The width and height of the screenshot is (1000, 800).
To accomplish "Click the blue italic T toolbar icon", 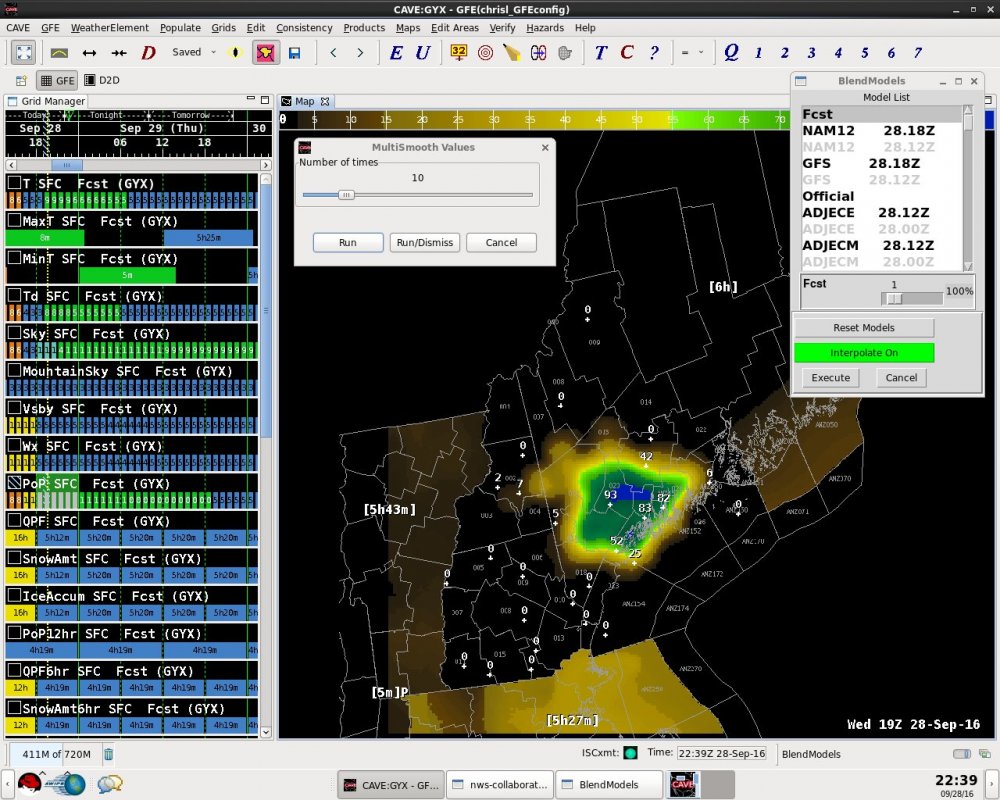I will [x=601, y=52].
